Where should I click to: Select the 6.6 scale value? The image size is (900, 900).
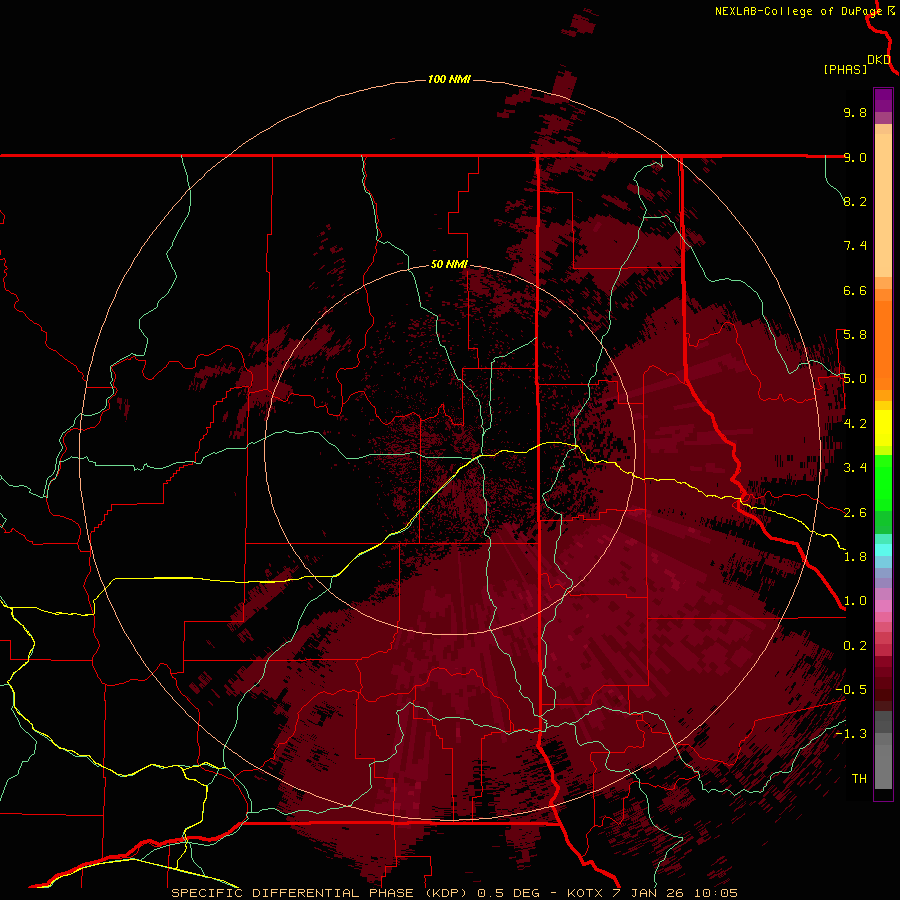coord(855,290)
